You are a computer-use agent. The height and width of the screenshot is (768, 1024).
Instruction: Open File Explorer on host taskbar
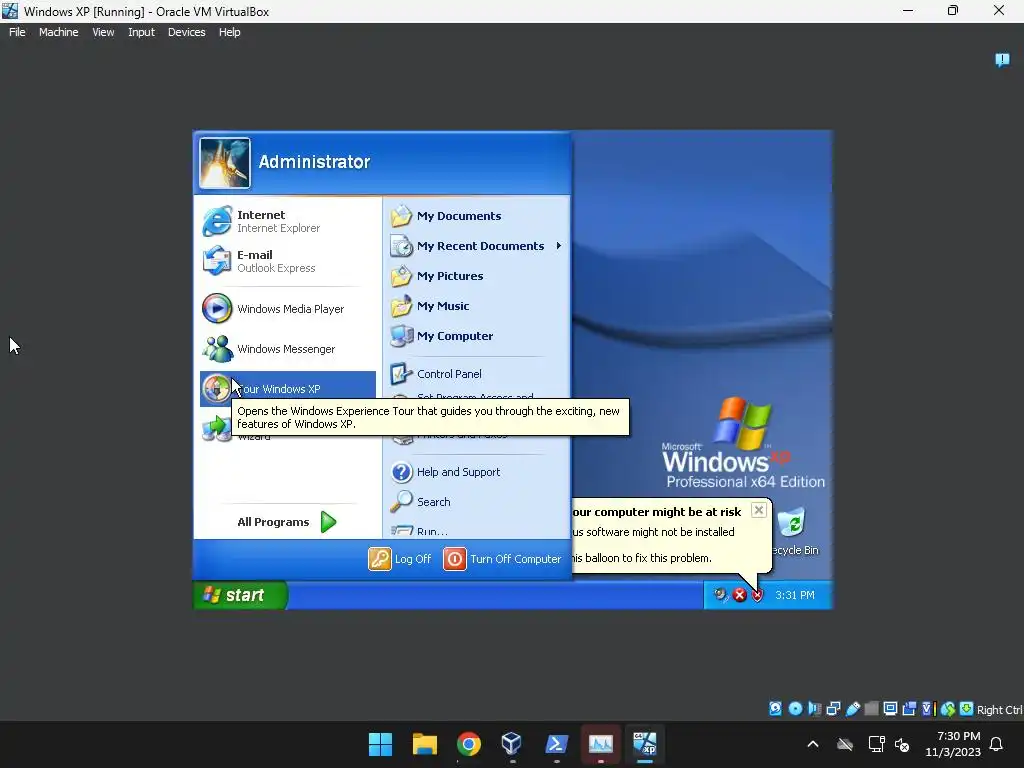(x=424, y=744)
